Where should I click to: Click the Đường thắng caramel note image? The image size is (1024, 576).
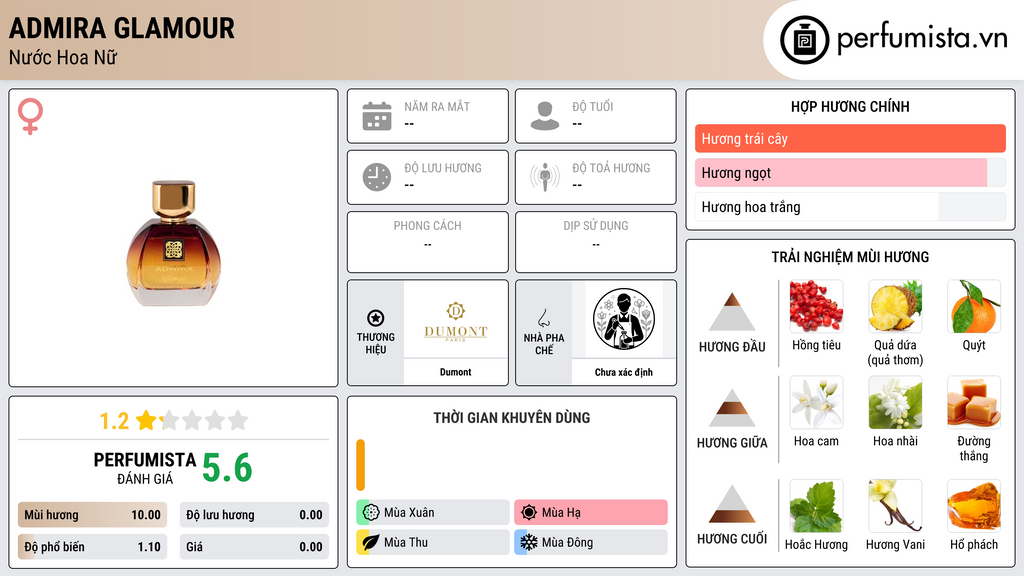point(974,402)
